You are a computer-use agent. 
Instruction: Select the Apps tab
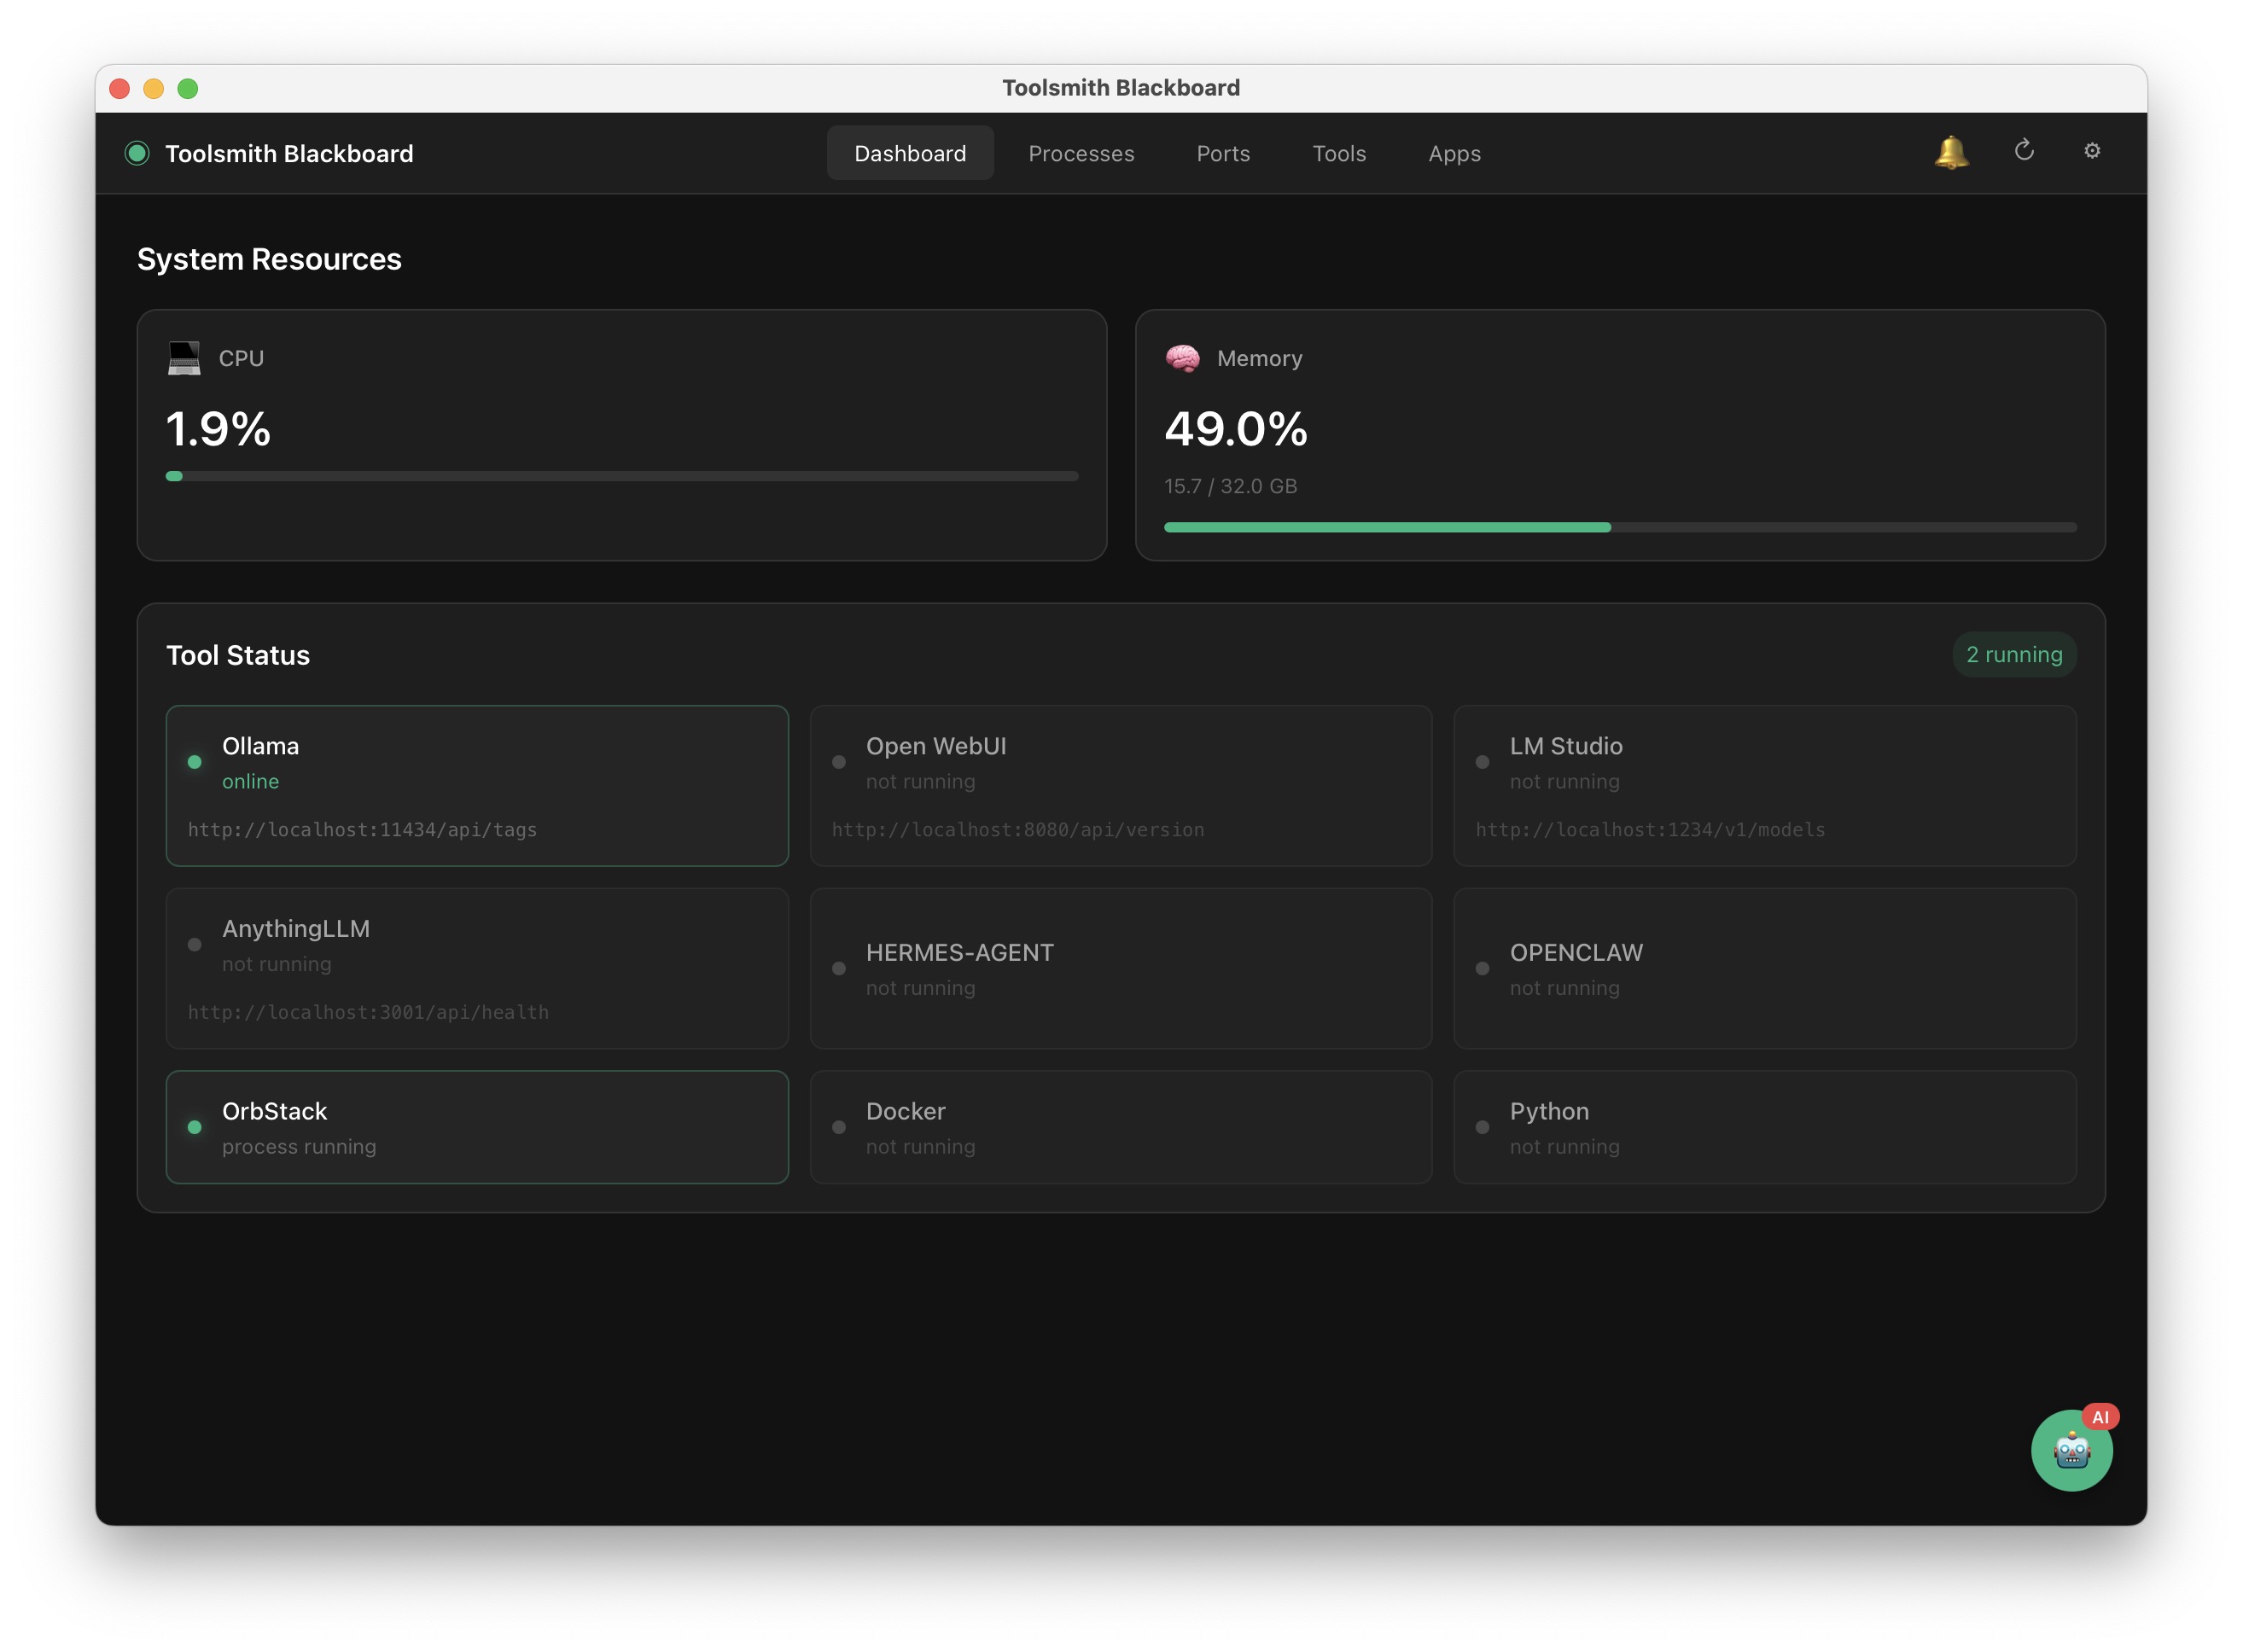click(x=1454, y=153)
